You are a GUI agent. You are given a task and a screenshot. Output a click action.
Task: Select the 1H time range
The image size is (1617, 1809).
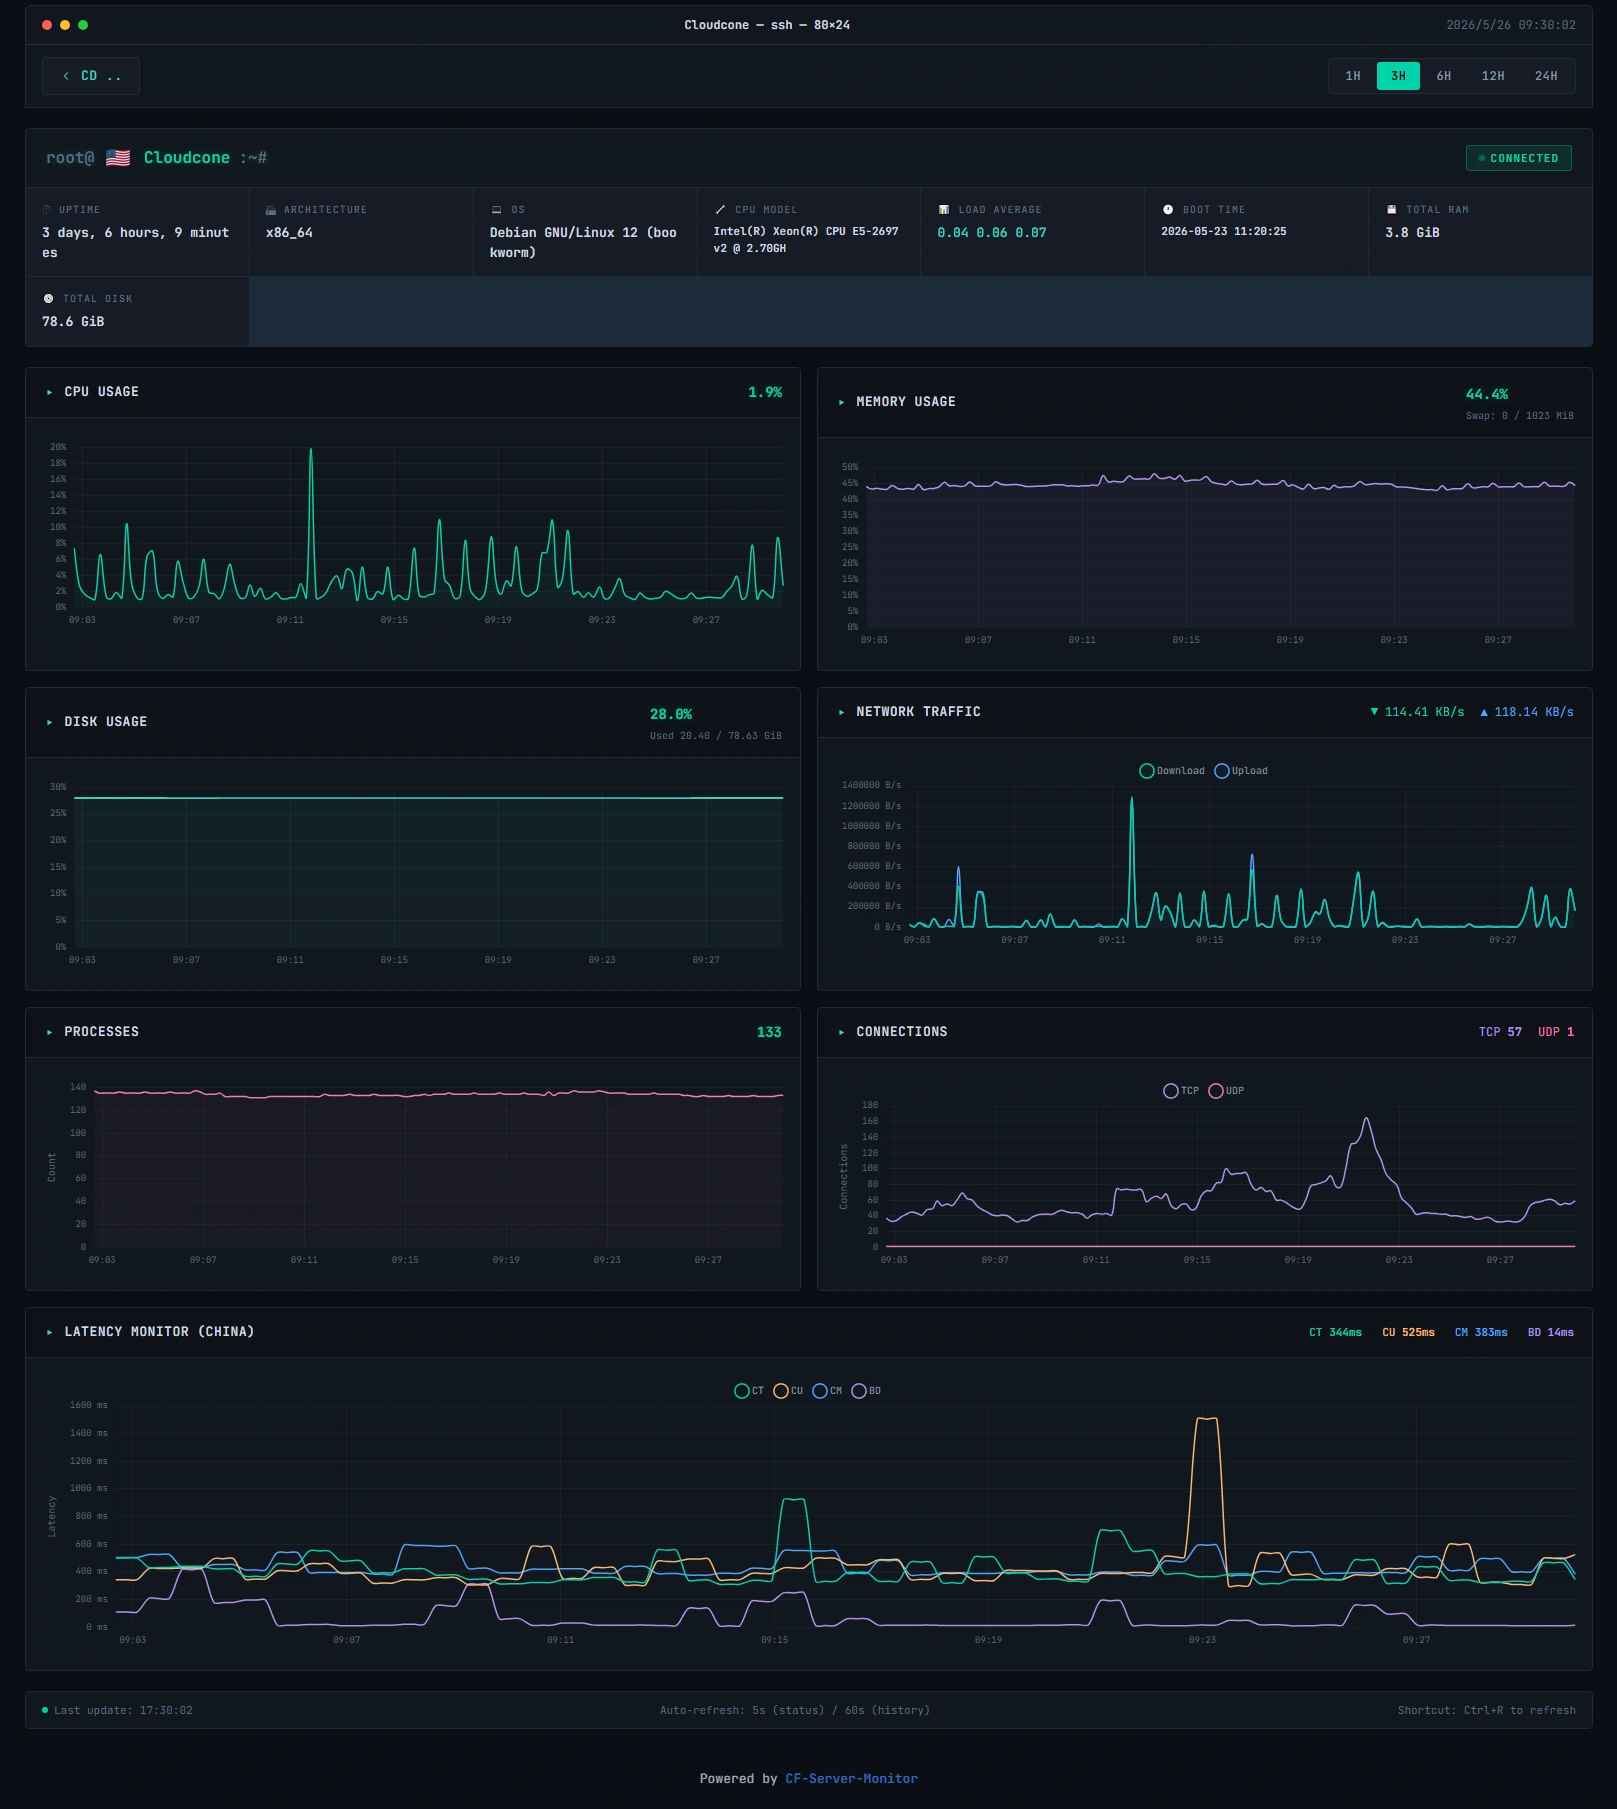click(1353, 76)
